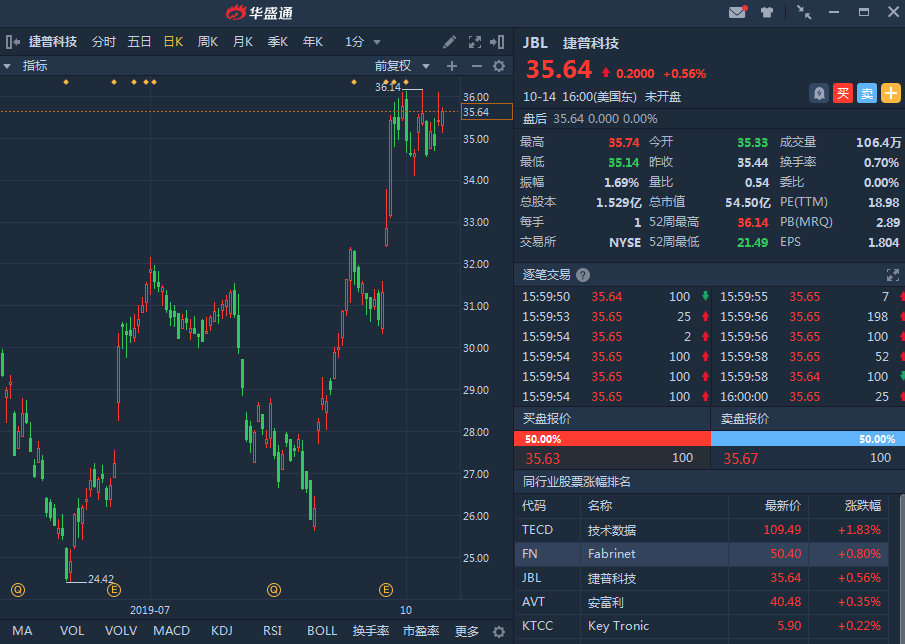Switch to 五日 five-day tab
The width and height of the screenshot is (905, 644).
(x=139, y=42)
